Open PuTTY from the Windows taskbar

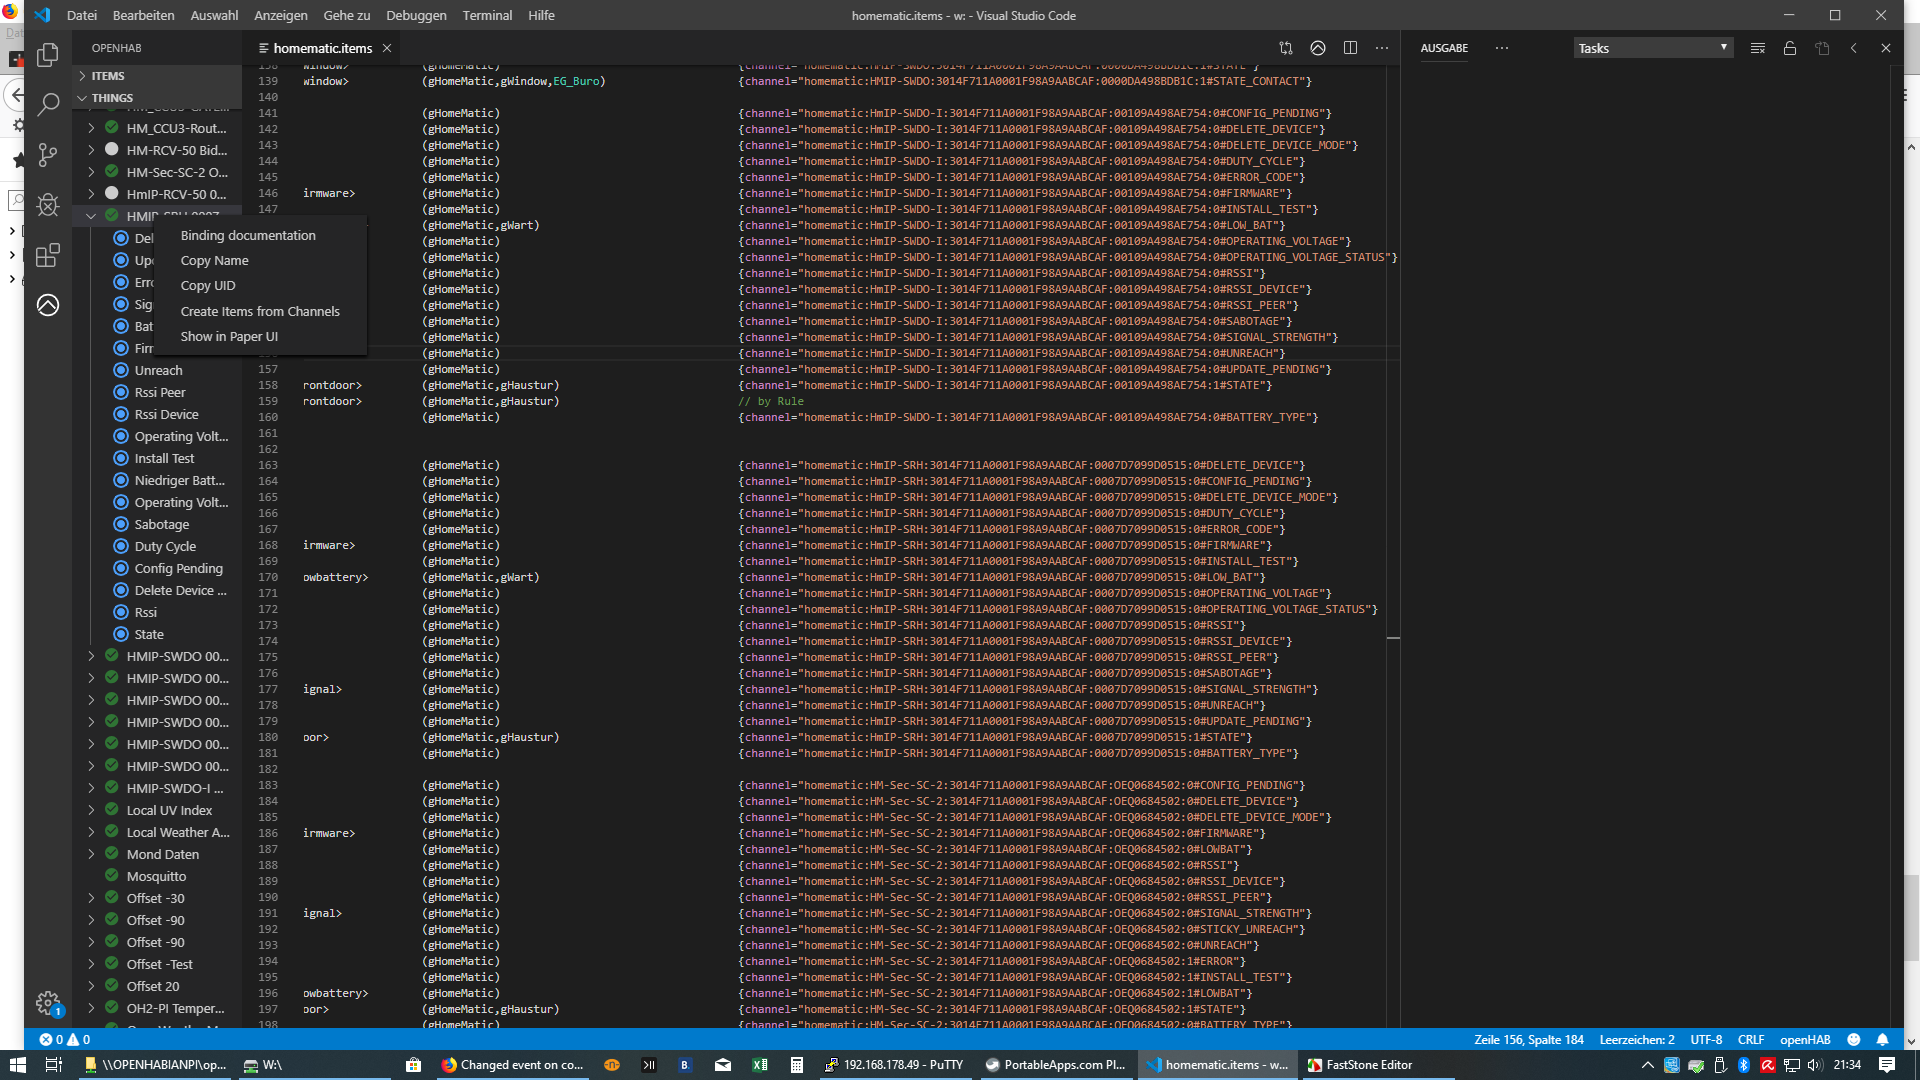coord(895,1065)
